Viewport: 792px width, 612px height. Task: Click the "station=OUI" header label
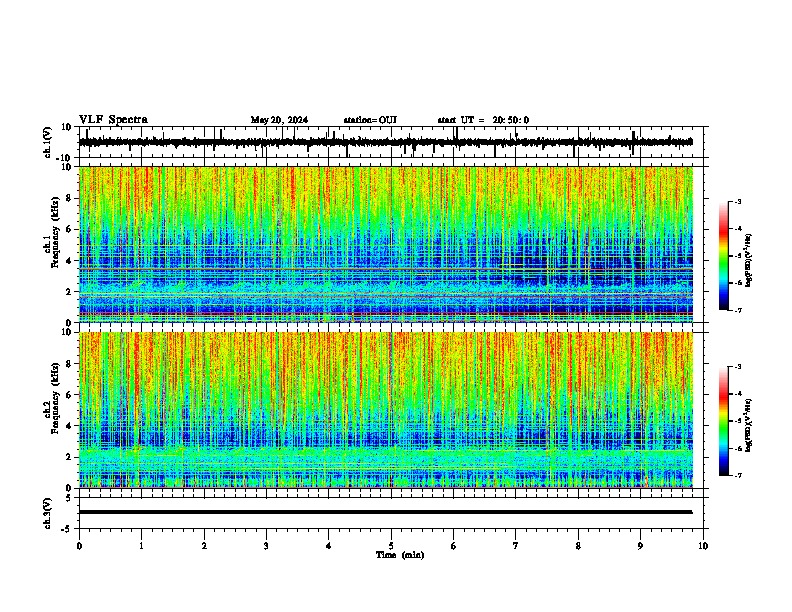370,120
